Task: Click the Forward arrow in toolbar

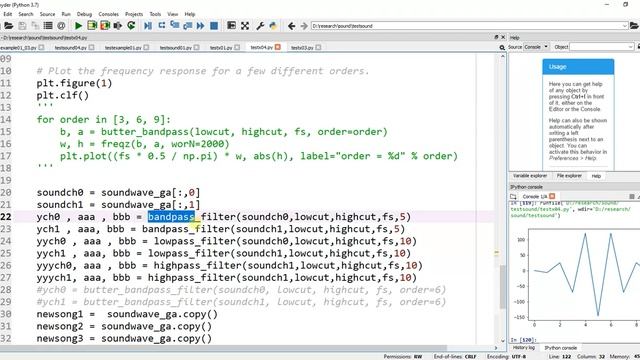Action: (x=304, y=26)
